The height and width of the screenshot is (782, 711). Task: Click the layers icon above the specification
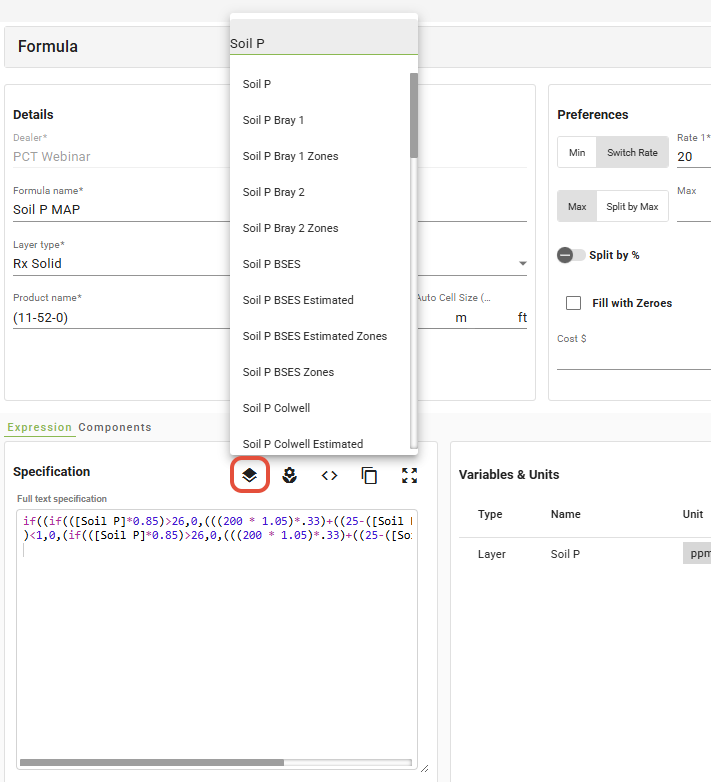249,476
